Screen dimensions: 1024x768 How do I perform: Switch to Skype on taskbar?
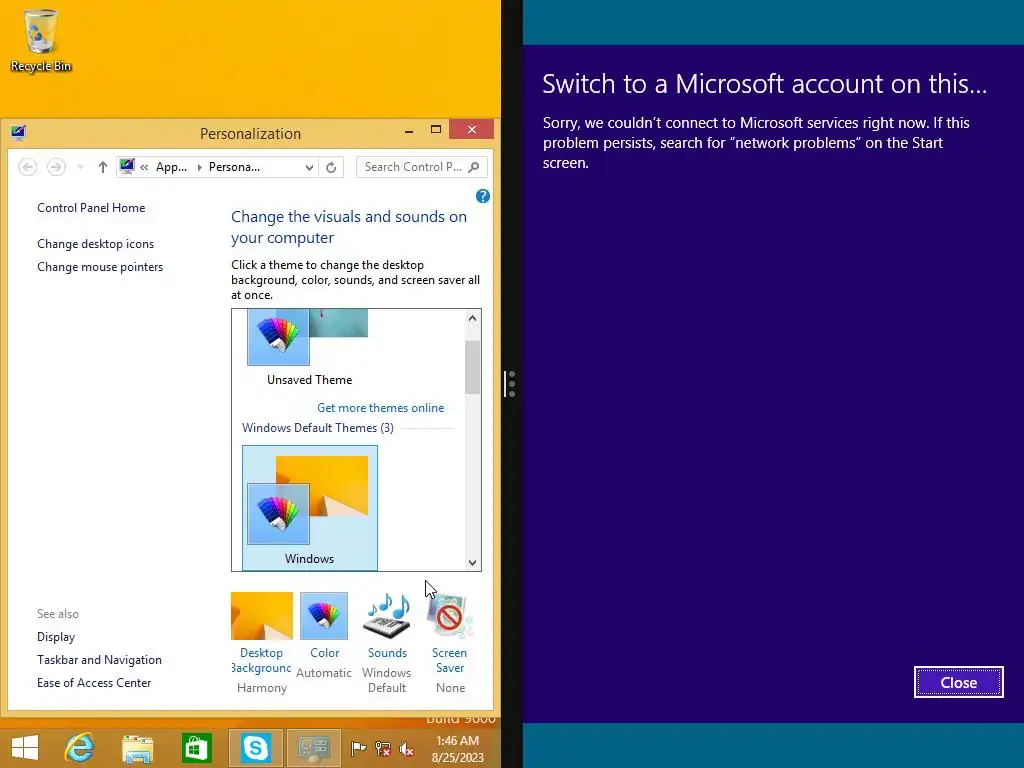coord(255,748)
